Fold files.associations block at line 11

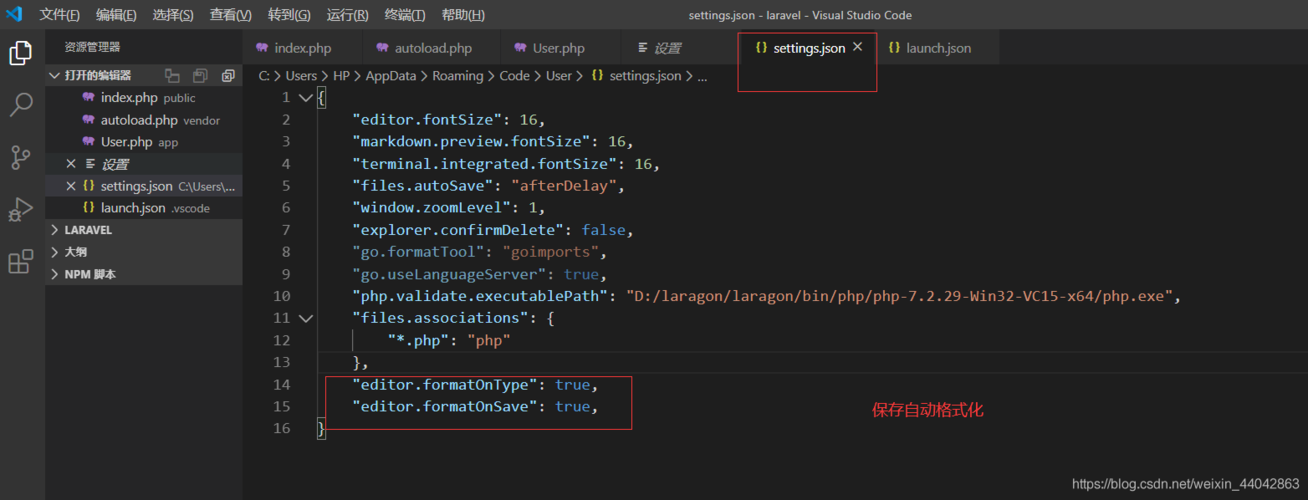point(305,318)
